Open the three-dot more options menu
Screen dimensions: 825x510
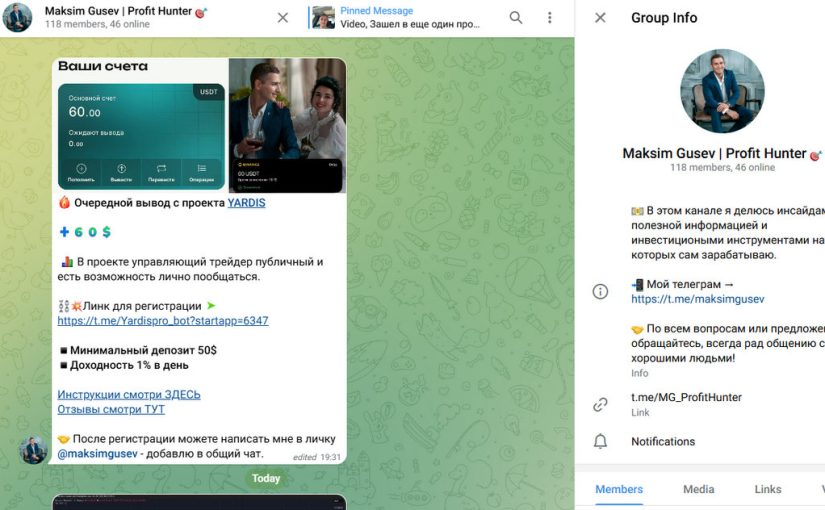(549, 17)
